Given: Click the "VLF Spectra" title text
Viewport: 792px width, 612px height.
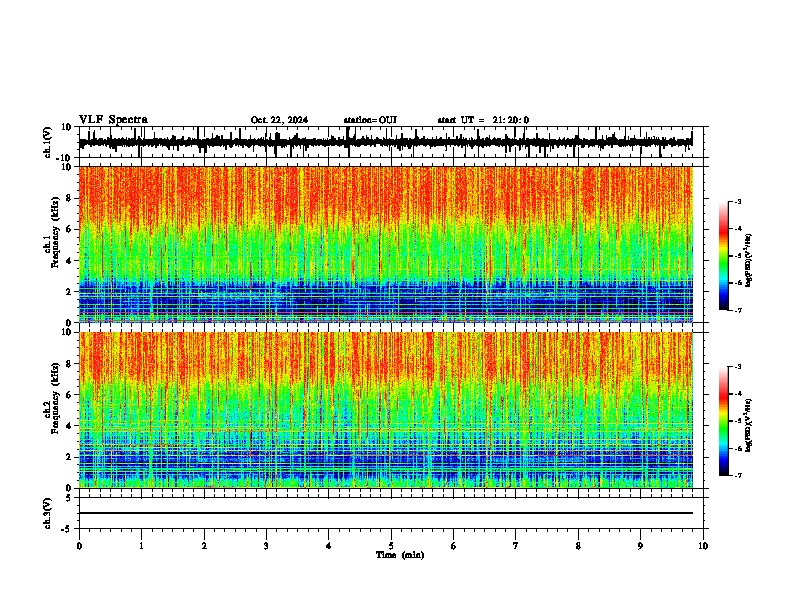Looking at the screenshot, I should point(113,120).
